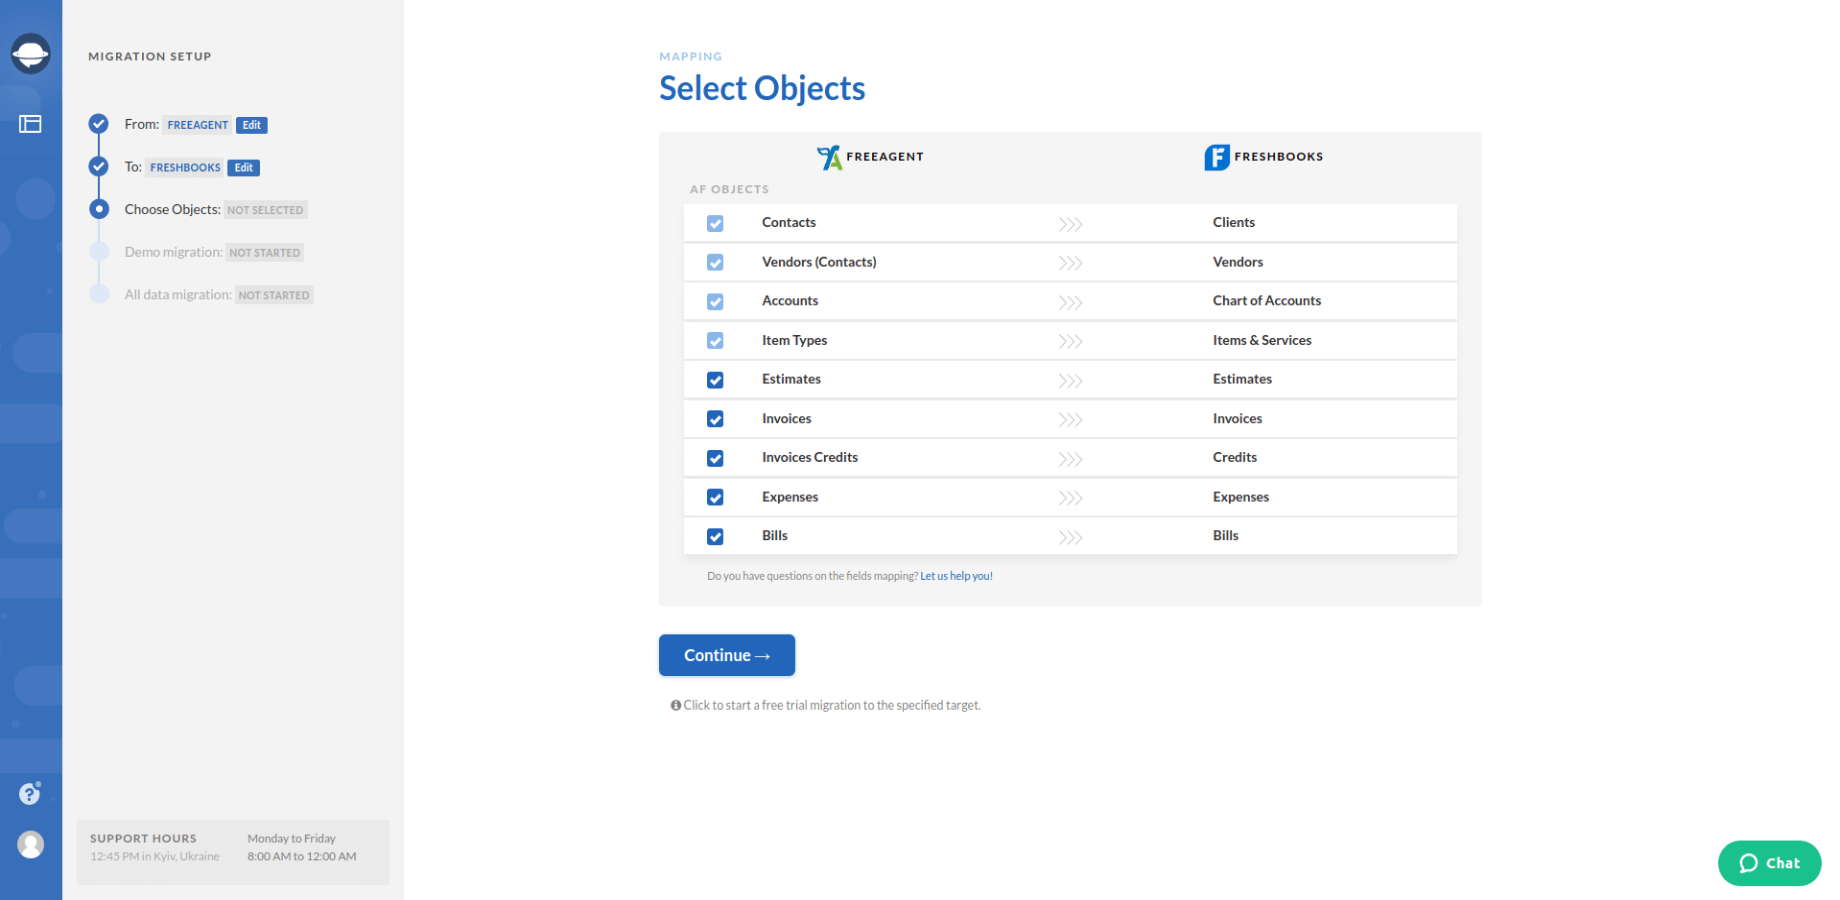Image resolution: width=1840 pixels, height=900 pixels.
Task: Click 'Let us help you!' link
Action: pyautogui.click(x=956, y=576)
